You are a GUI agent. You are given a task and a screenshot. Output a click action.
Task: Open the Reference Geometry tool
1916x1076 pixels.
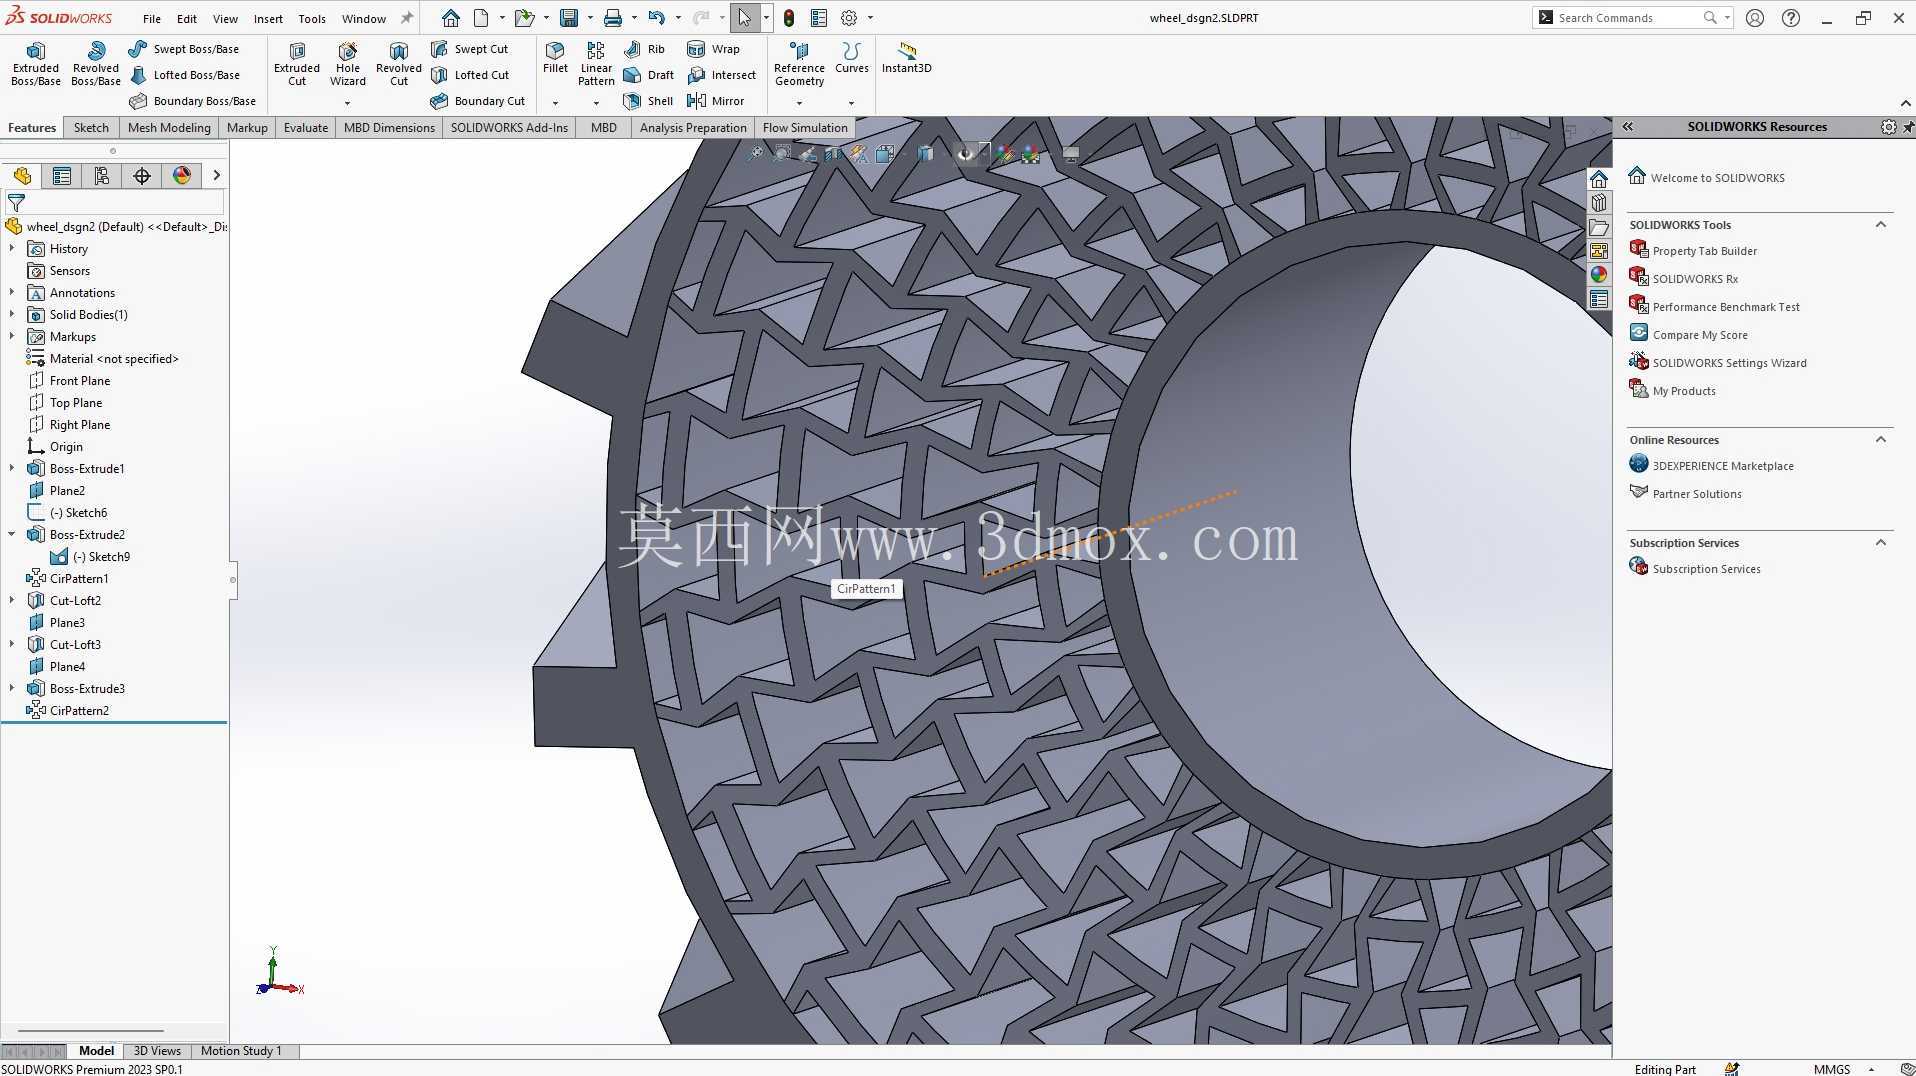(799, 64)
